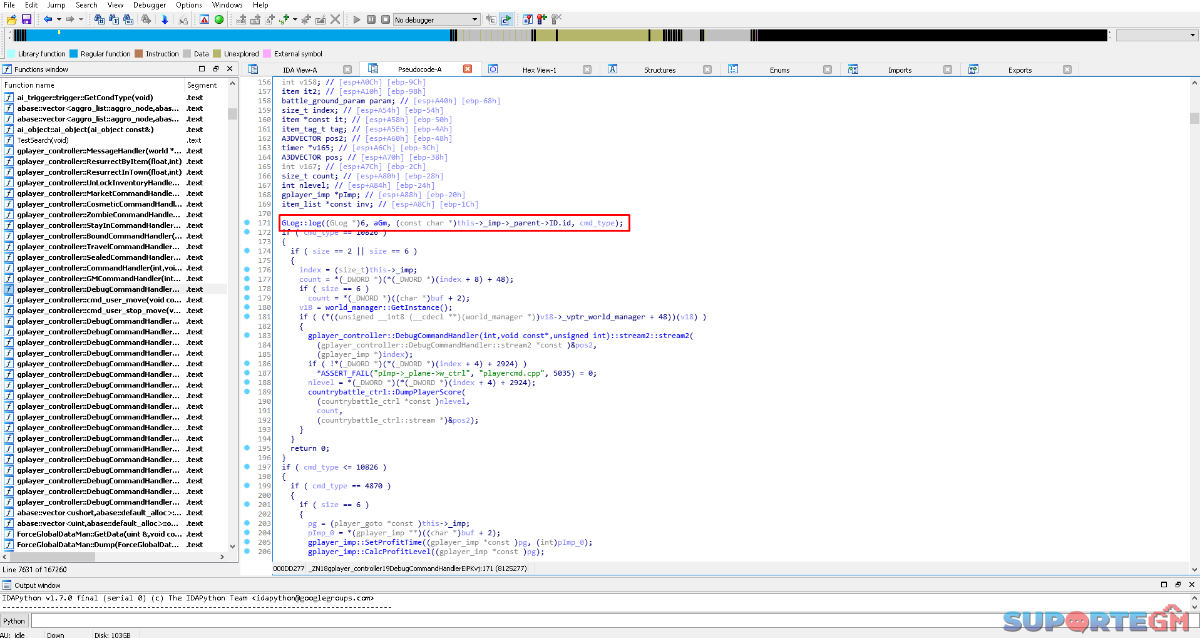Open the Edit menu
This screenshot has width=1200, height=638.
coord(31,5)
